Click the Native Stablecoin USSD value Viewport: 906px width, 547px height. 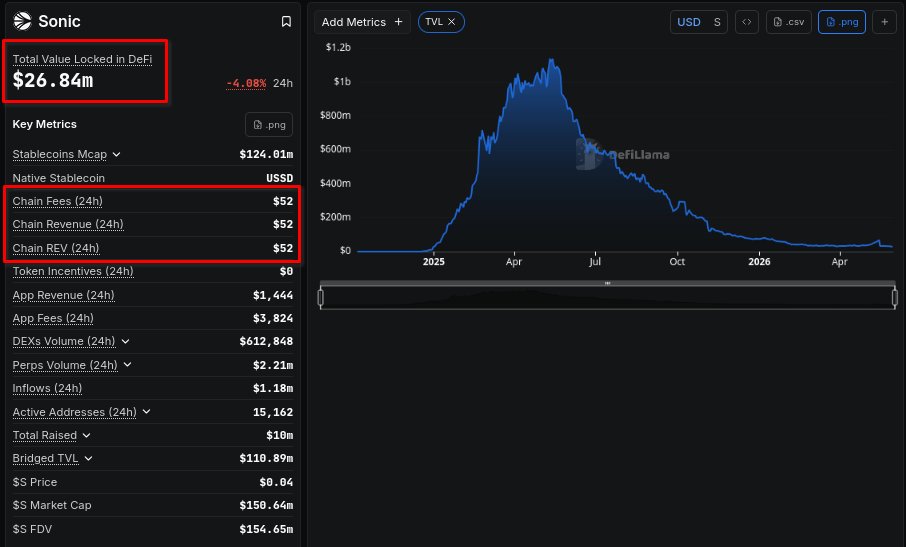[279, 178]
